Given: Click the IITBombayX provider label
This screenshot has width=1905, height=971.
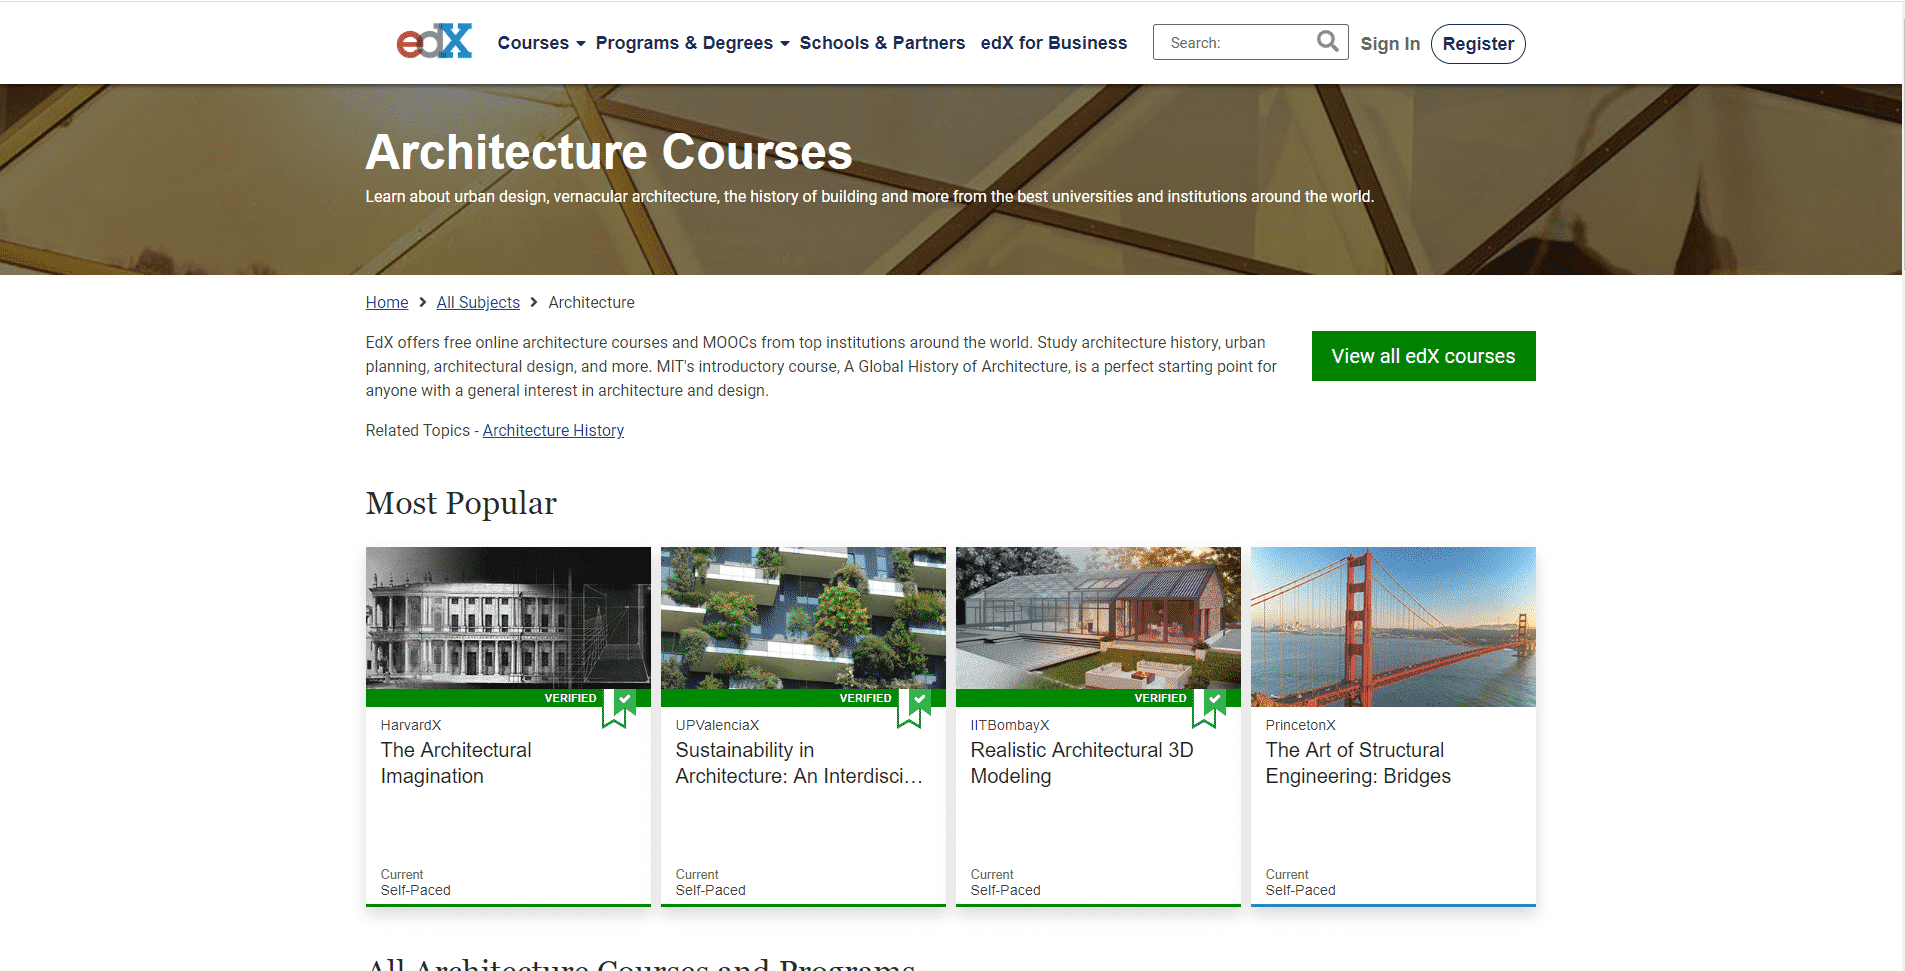Looking at the screenshot, I should coord(1010,725).
